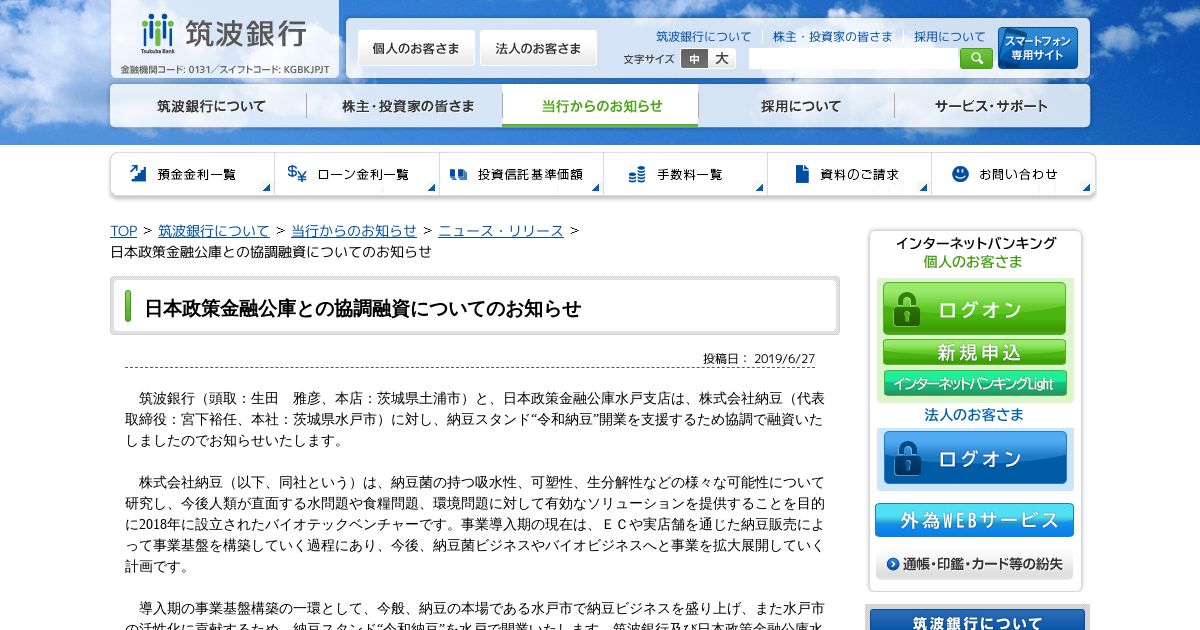This screenshot has height=630, width=1200.
Task: Open the 預金金利一覧 chart icon
Action: tap(138, 174)
